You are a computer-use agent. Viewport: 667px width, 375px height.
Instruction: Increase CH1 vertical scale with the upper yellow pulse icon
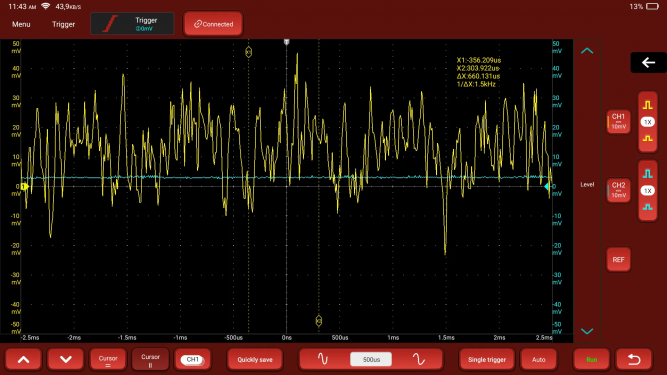click(647, 105)
